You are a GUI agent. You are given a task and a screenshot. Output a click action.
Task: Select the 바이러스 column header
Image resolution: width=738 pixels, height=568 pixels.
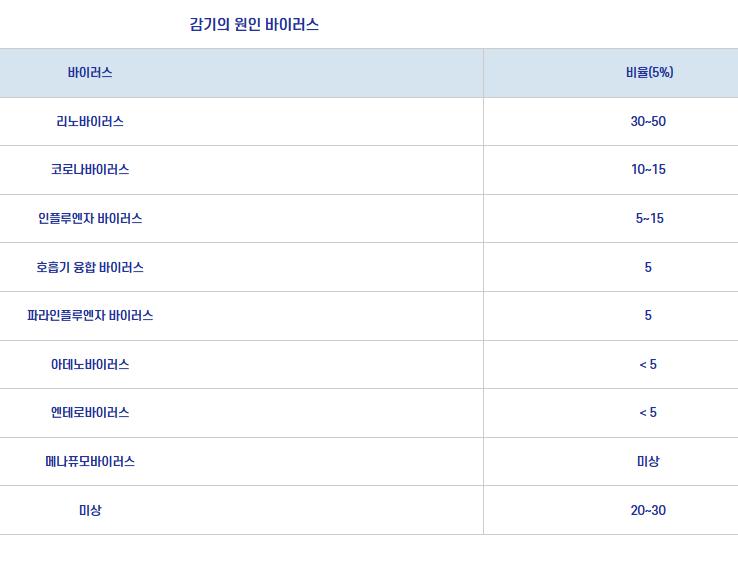(x=90, y=73)
